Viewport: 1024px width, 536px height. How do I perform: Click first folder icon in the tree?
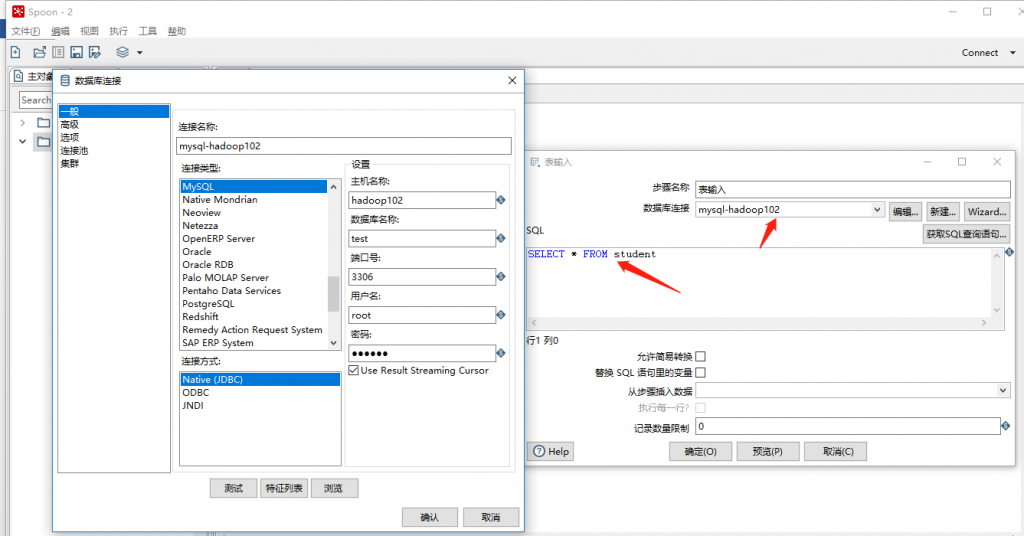tap(43, 123)
